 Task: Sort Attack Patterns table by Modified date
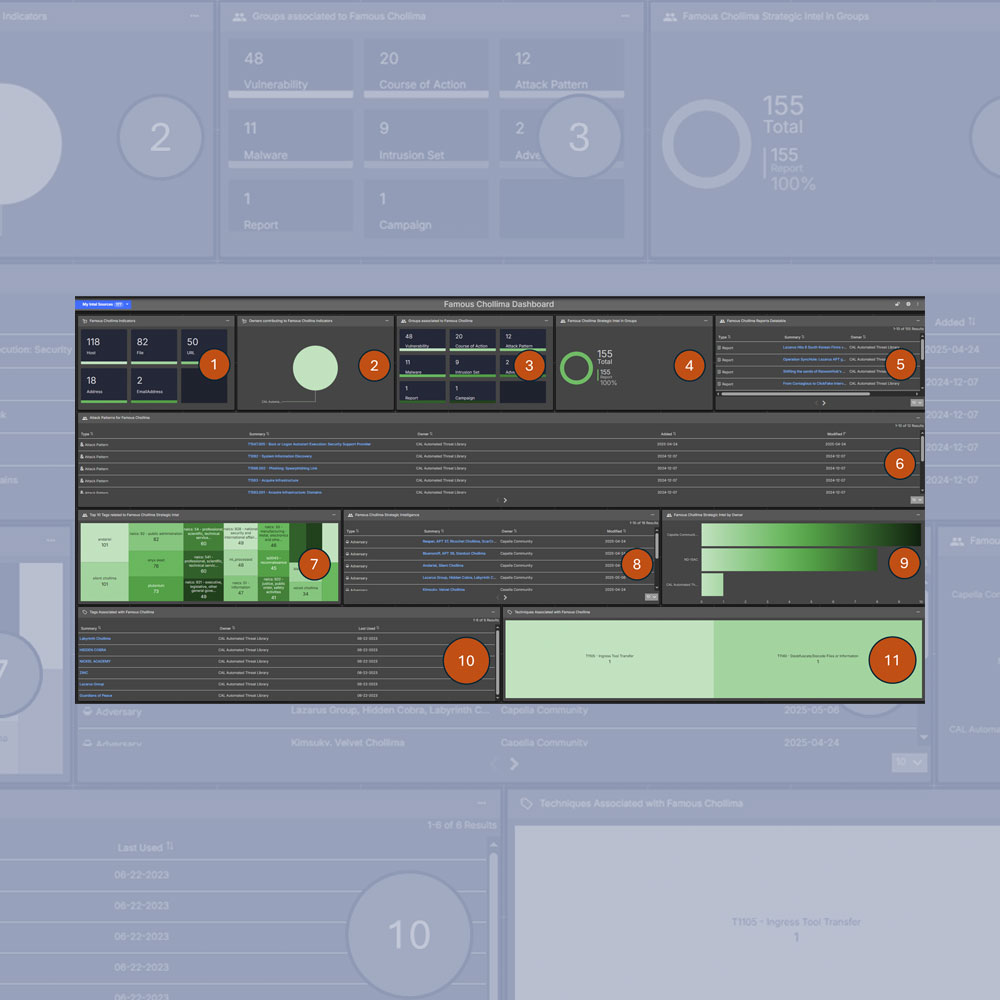(x=836, y=434)
